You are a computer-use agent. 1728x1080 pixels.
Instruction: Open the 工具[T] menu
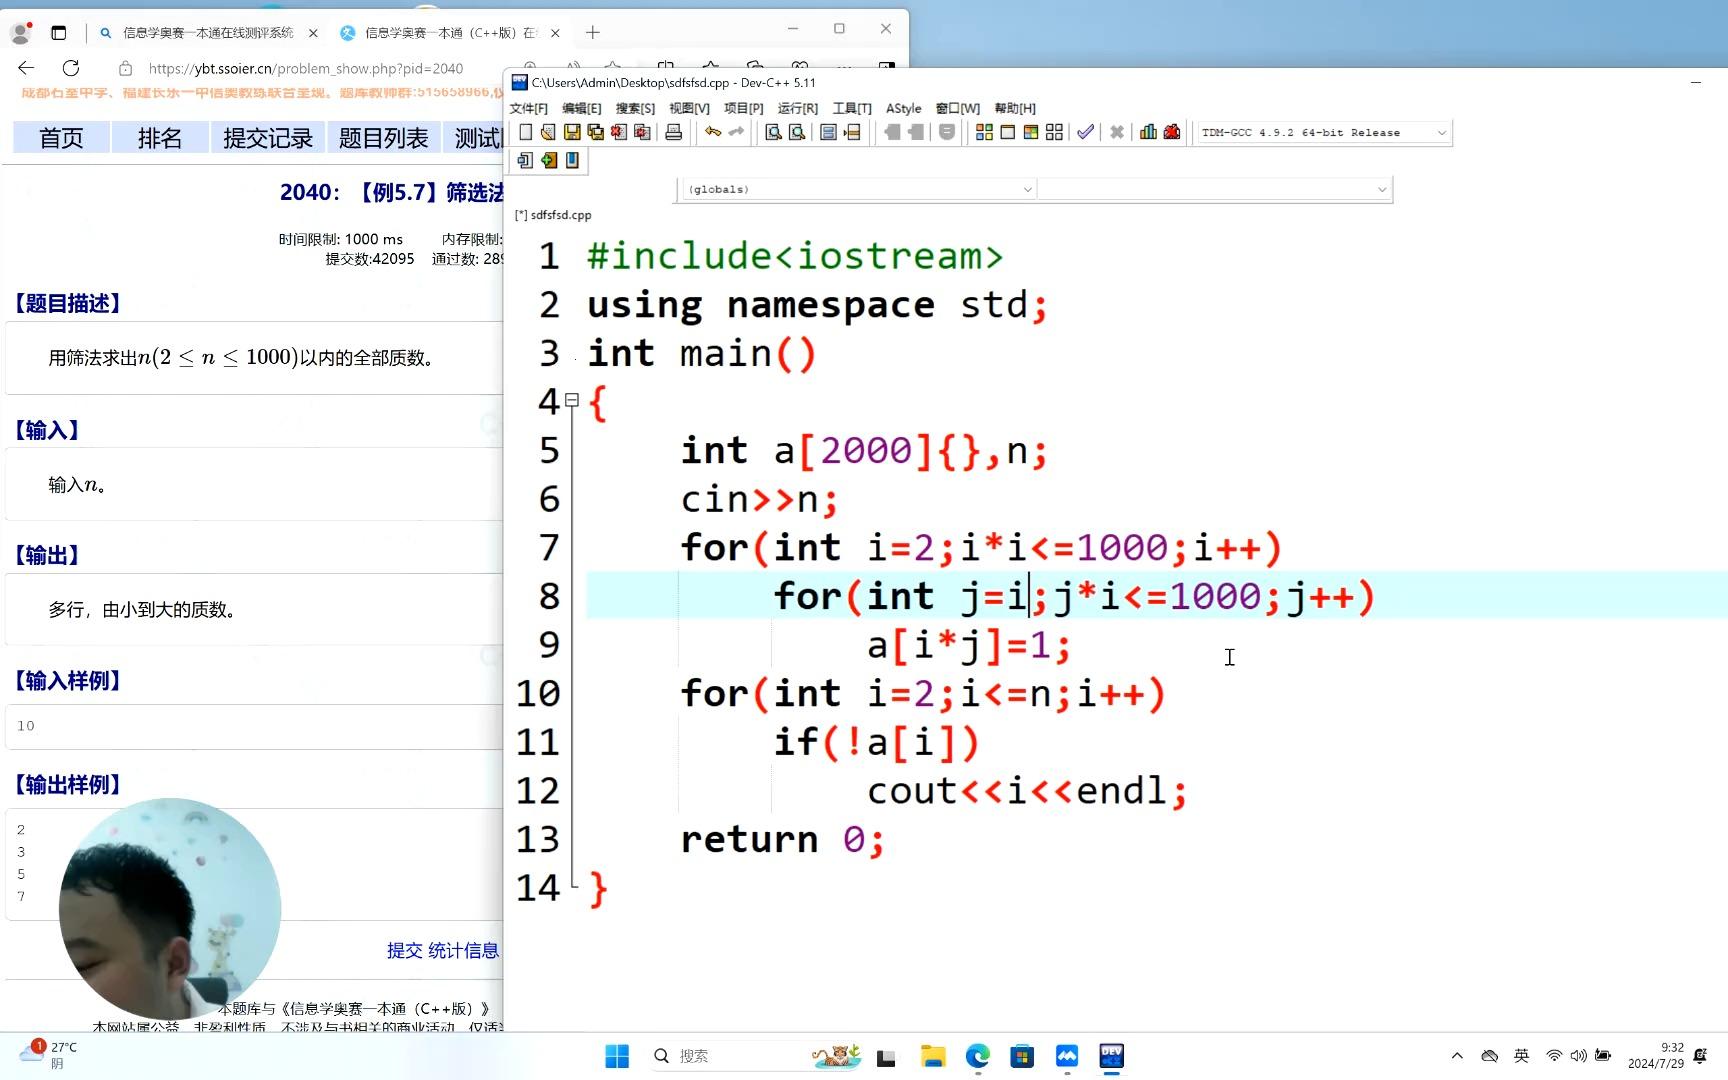(x=852, y=108)
